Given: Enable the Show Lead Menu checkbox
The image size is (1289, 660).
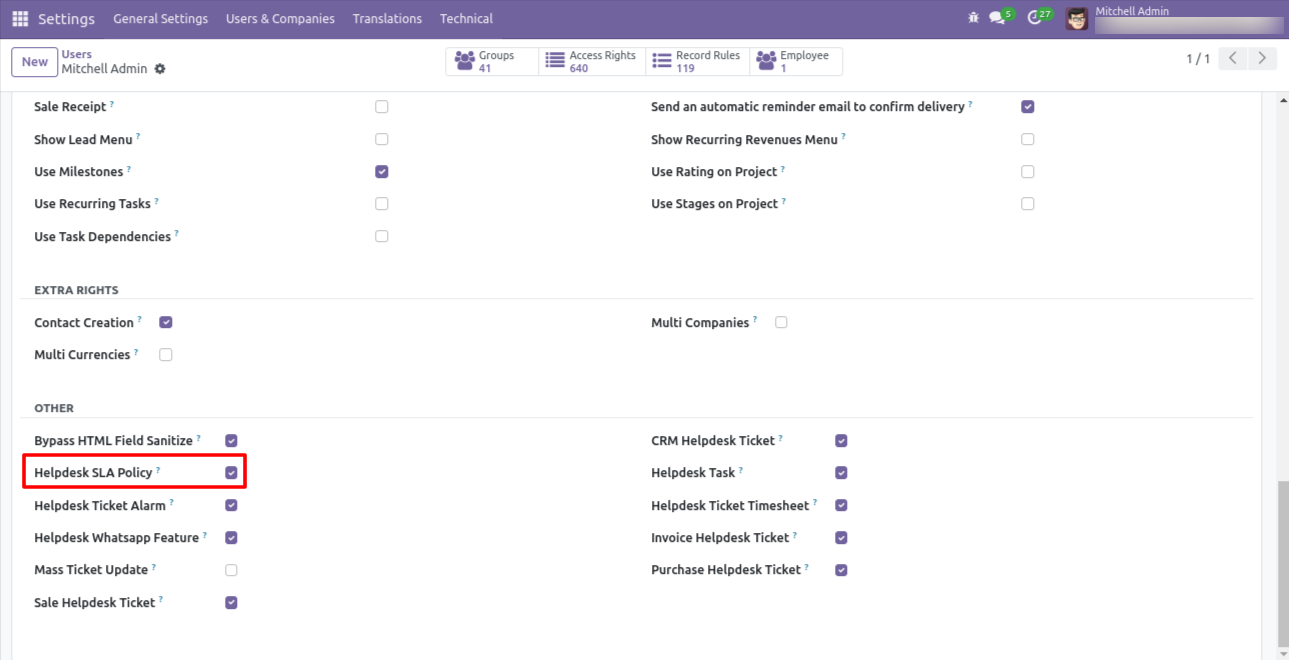Looking at the screenshot, I should pyautogui.click(x=382, y=139).
